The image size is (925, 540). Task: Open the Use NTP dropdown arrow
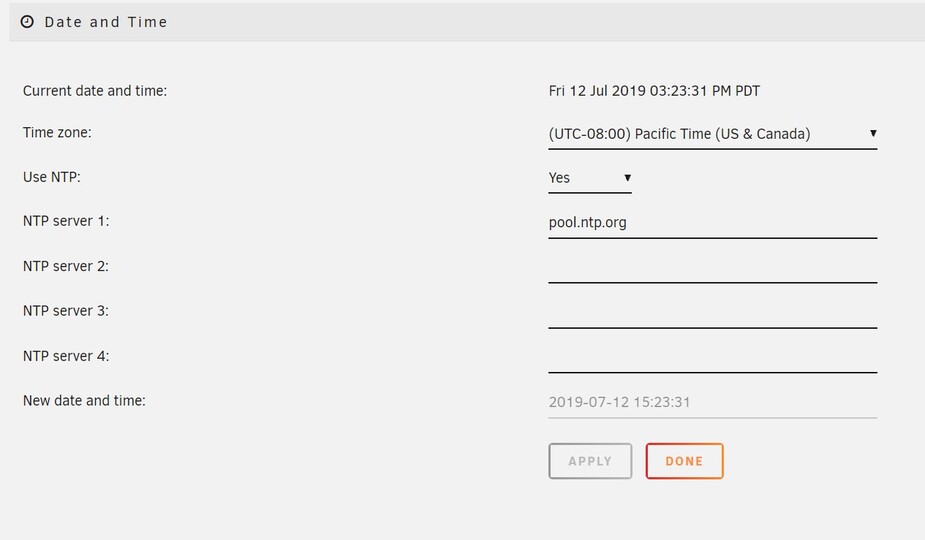627,178
